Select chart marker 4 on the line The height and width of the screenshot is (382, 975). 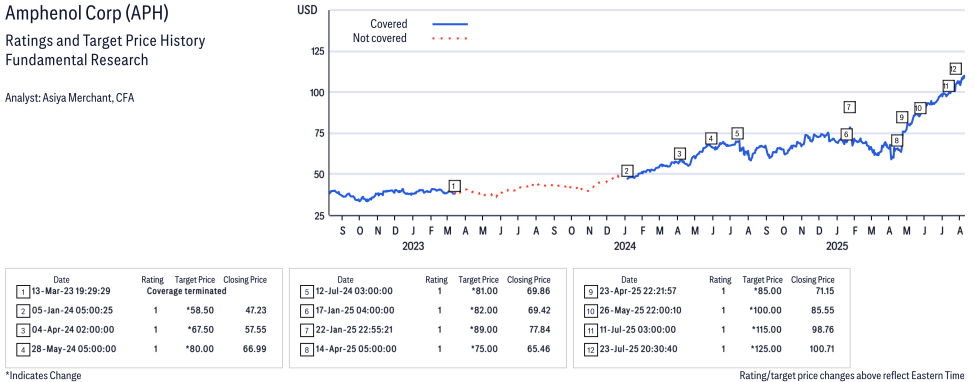click(x=711, y=138)
